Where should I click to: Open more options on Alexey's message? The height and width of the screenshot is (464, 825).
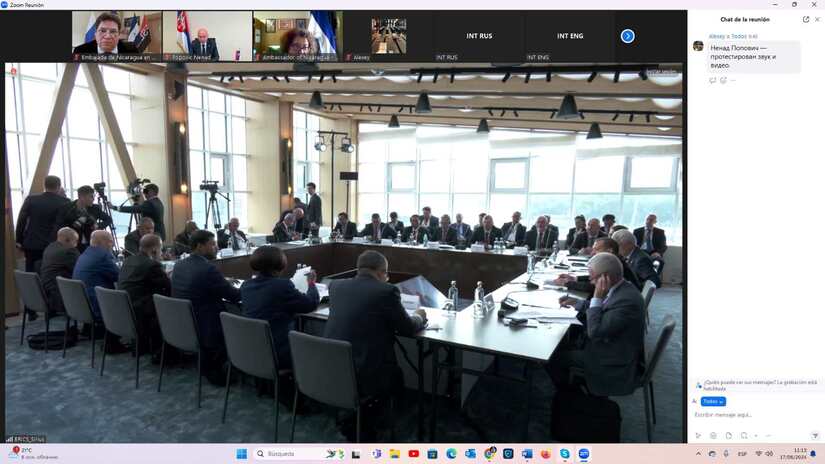click(733, 80)
